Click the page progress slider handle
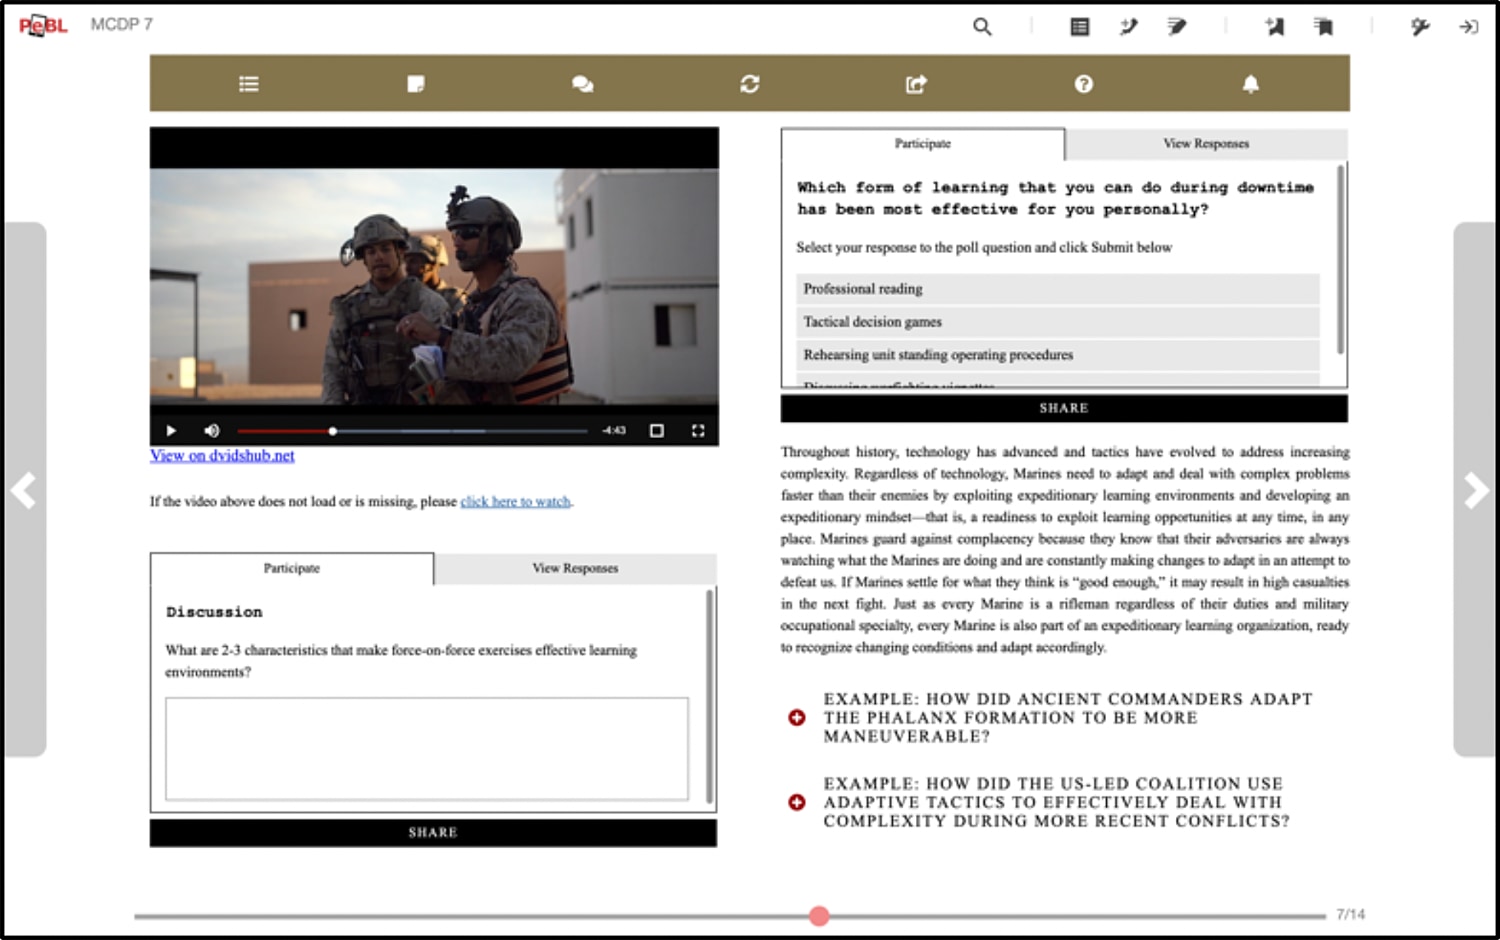This screenshot has width=1500, height=940. point(819,916)
